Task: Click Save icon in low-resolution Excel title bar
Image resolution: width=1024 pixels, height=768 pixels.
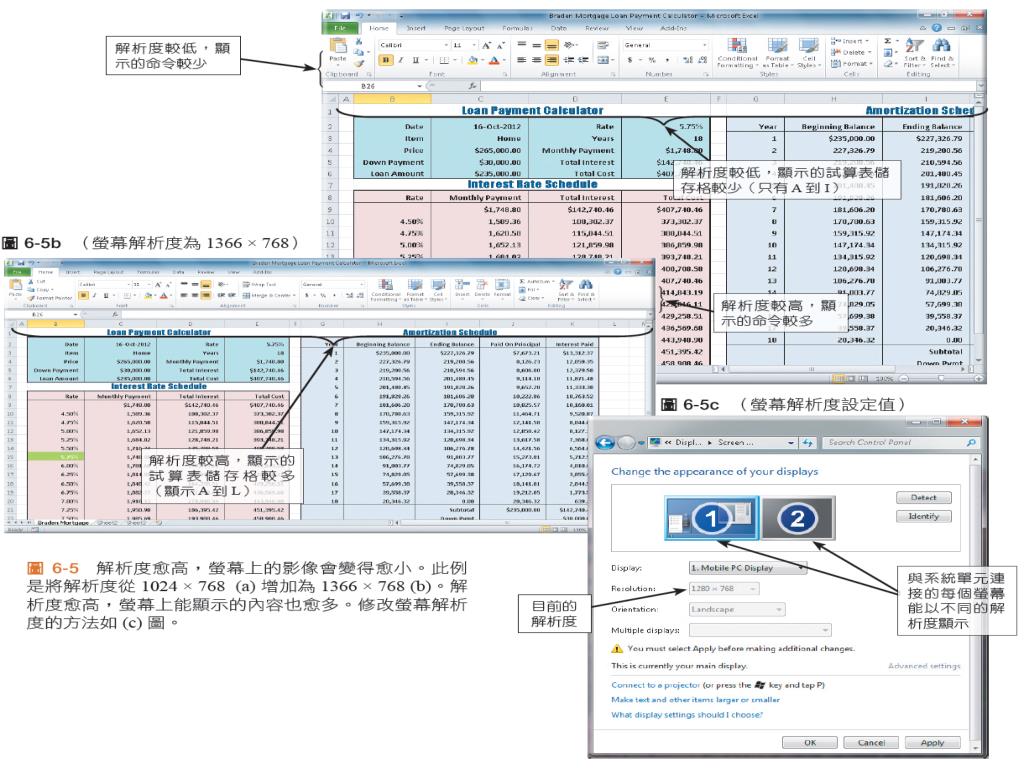Action: [345, 16]
